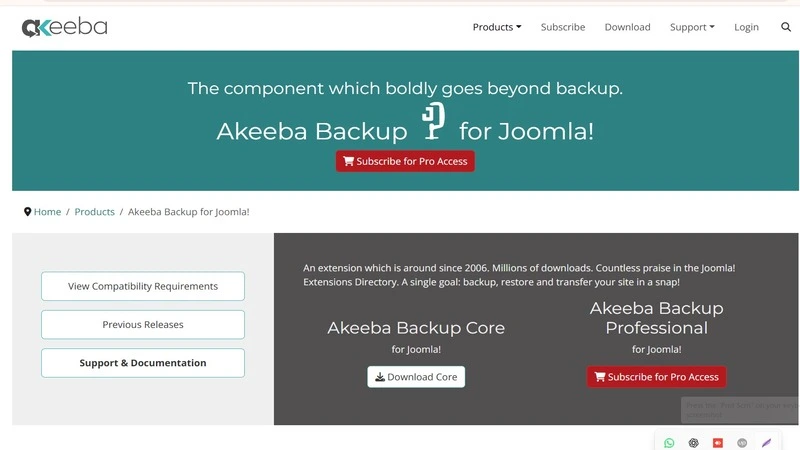Open the Subscribe menu item
Viewport: 800px width, 450px height.
(x=563, y=27)
